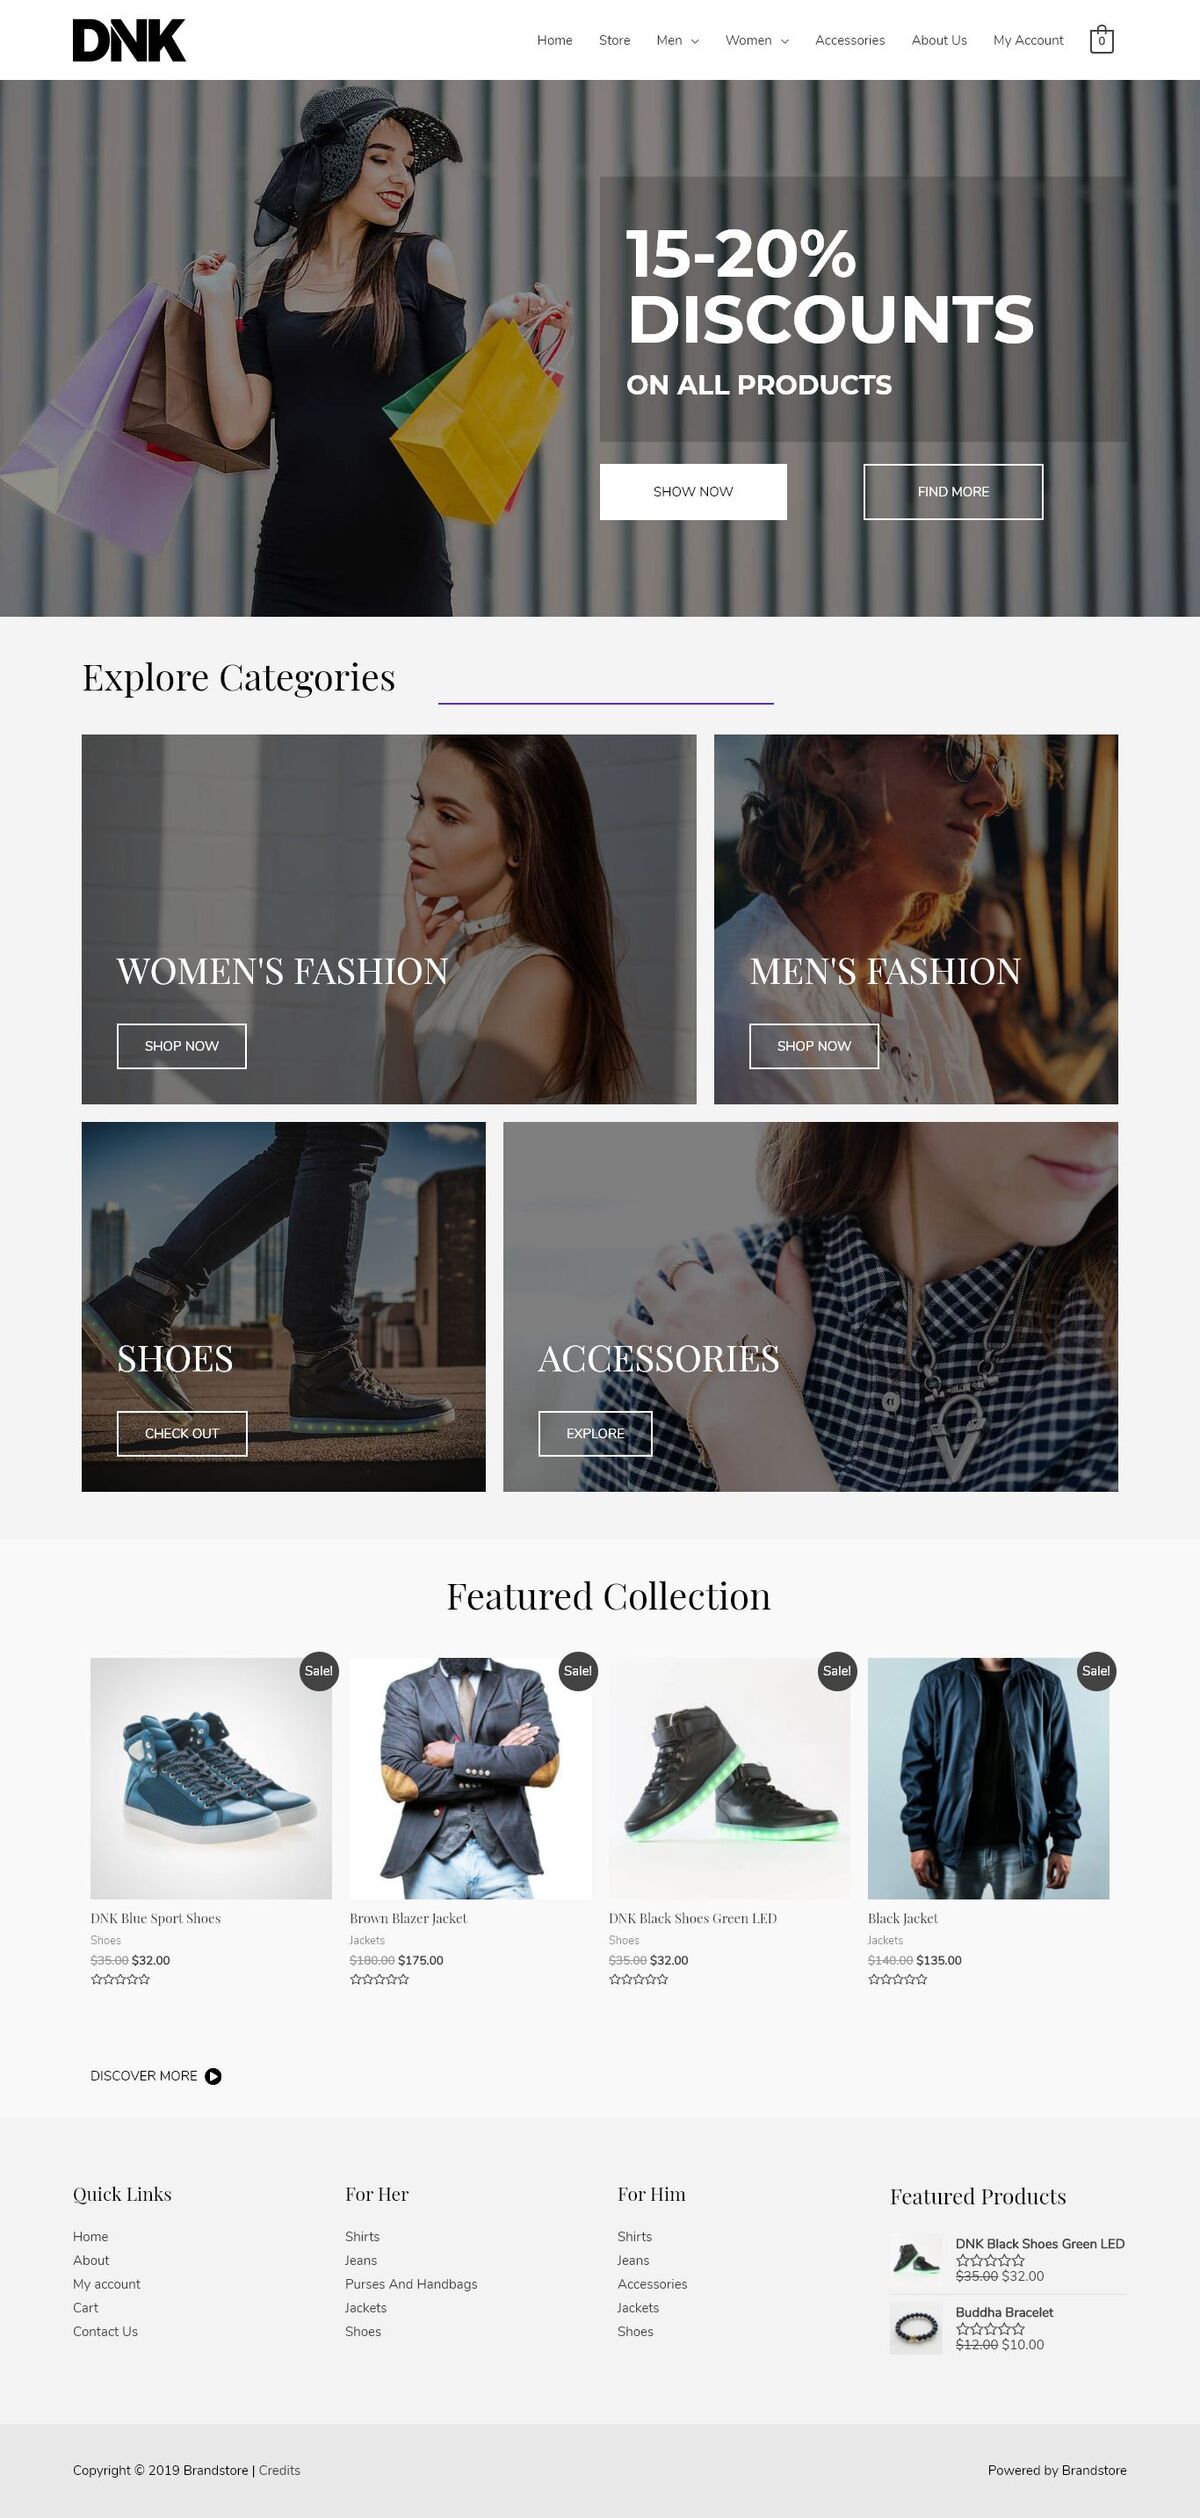Click the SHOW NOW hero button
The height and width of the screenshot is (2518, 1200).
(x=693, y=491)
